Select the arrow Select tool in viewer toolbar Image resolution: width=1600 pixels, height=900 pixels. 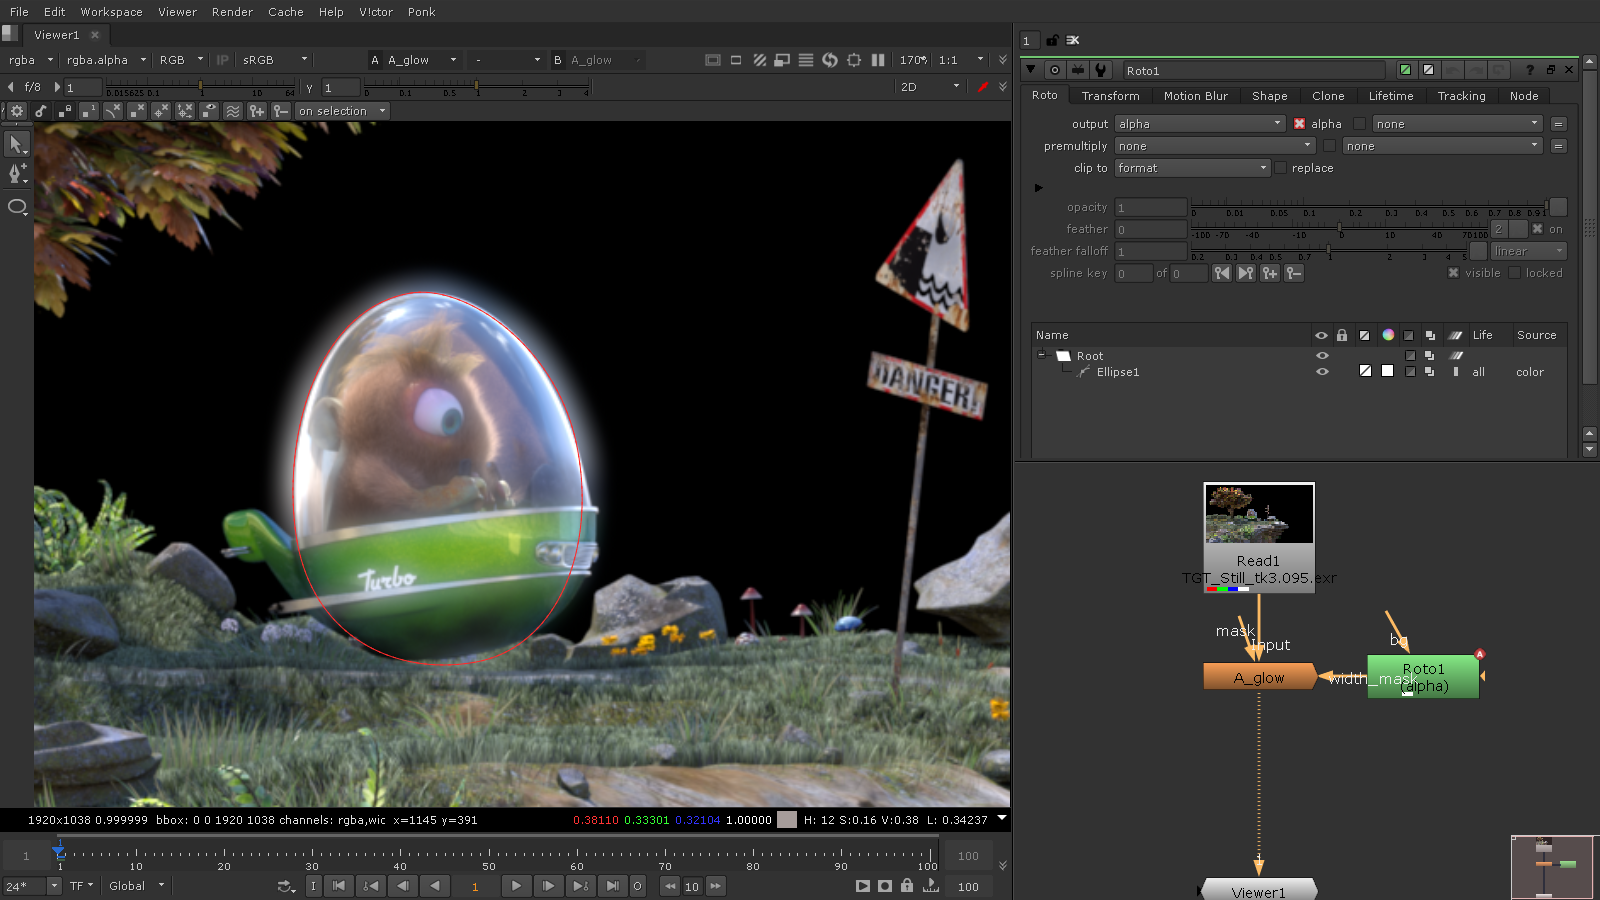pyautogui.click(x=17, y=145)
